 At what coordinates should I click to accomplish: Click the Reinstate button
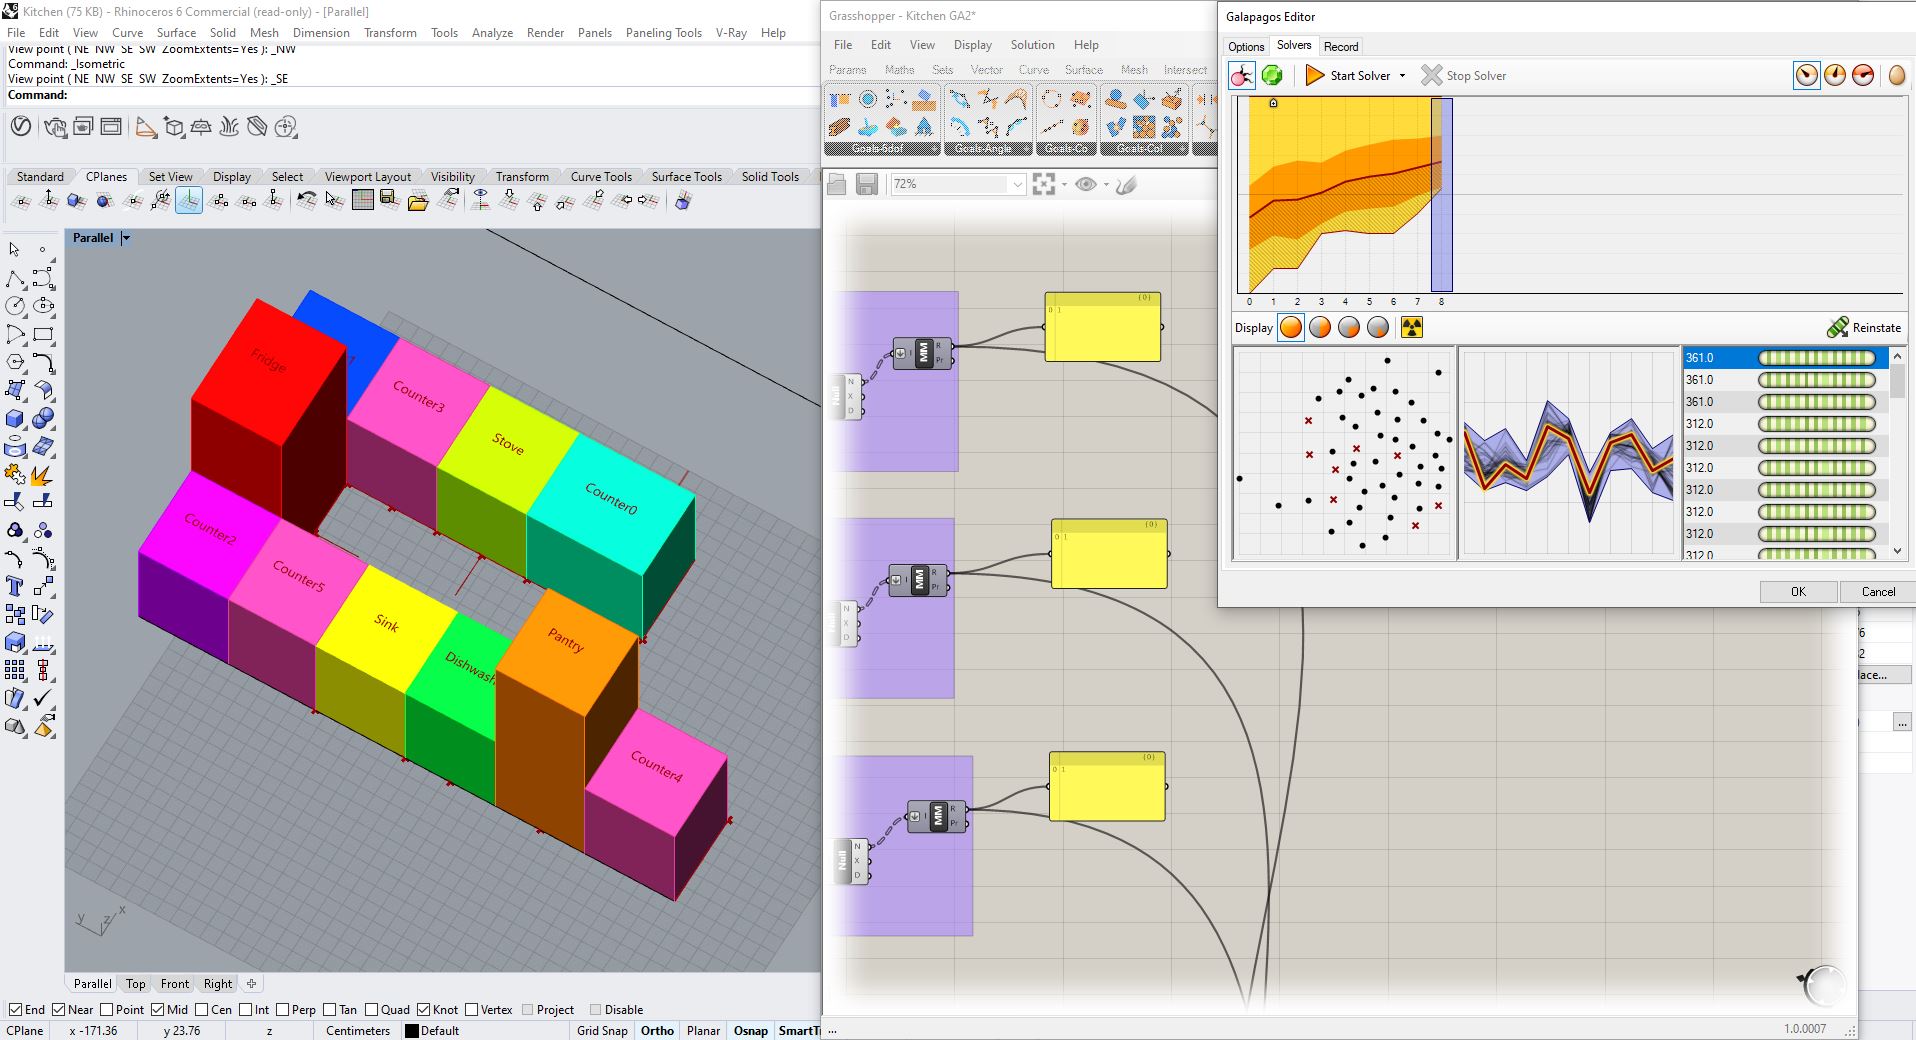[1864, 328]
